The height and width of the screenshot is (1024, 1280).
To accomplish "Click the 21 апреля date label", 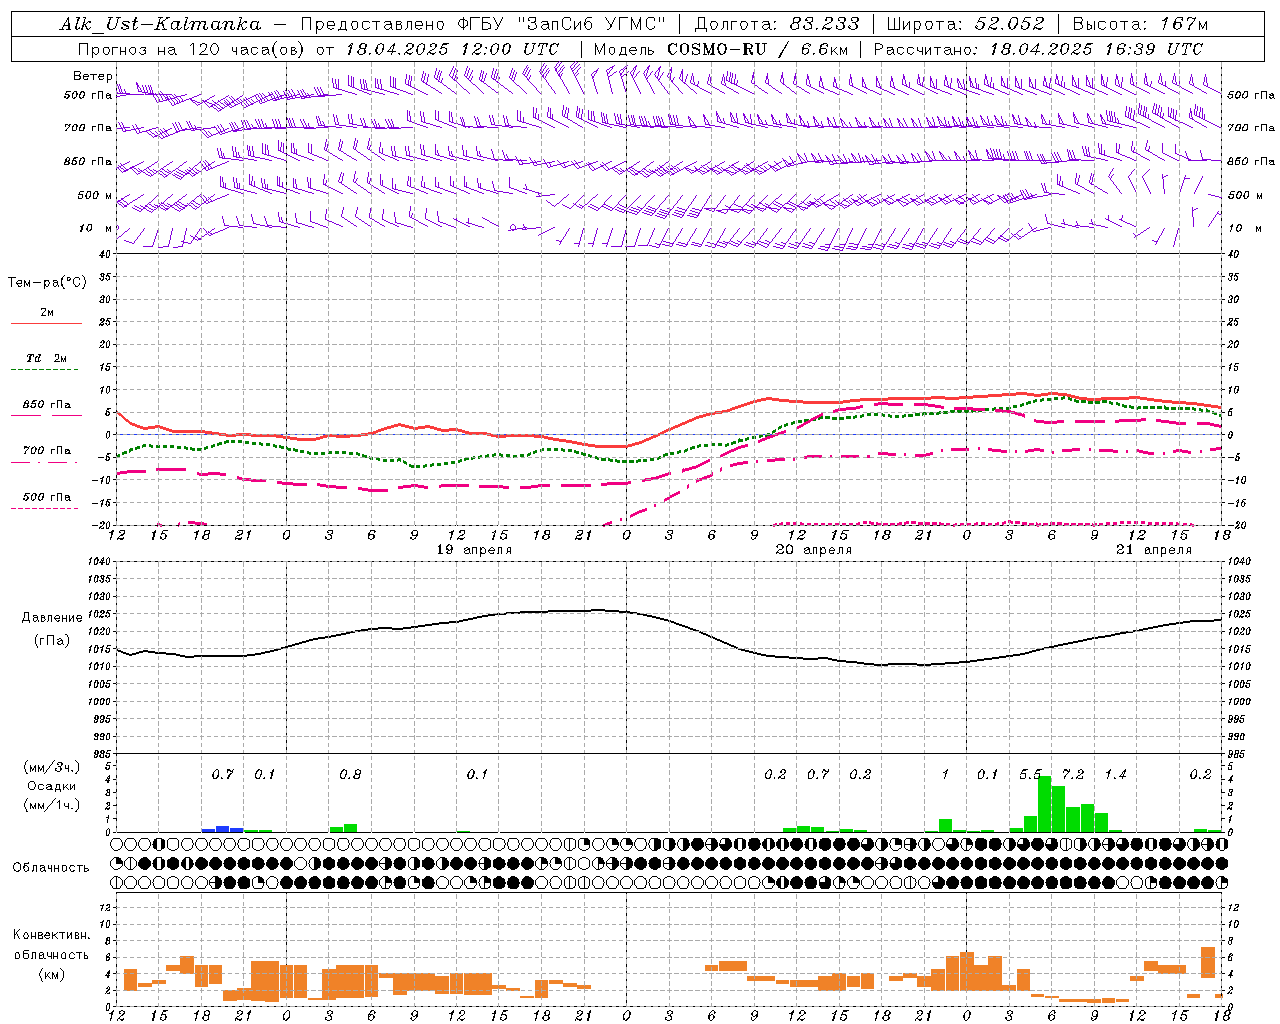I will click(x=1154, y=550).
